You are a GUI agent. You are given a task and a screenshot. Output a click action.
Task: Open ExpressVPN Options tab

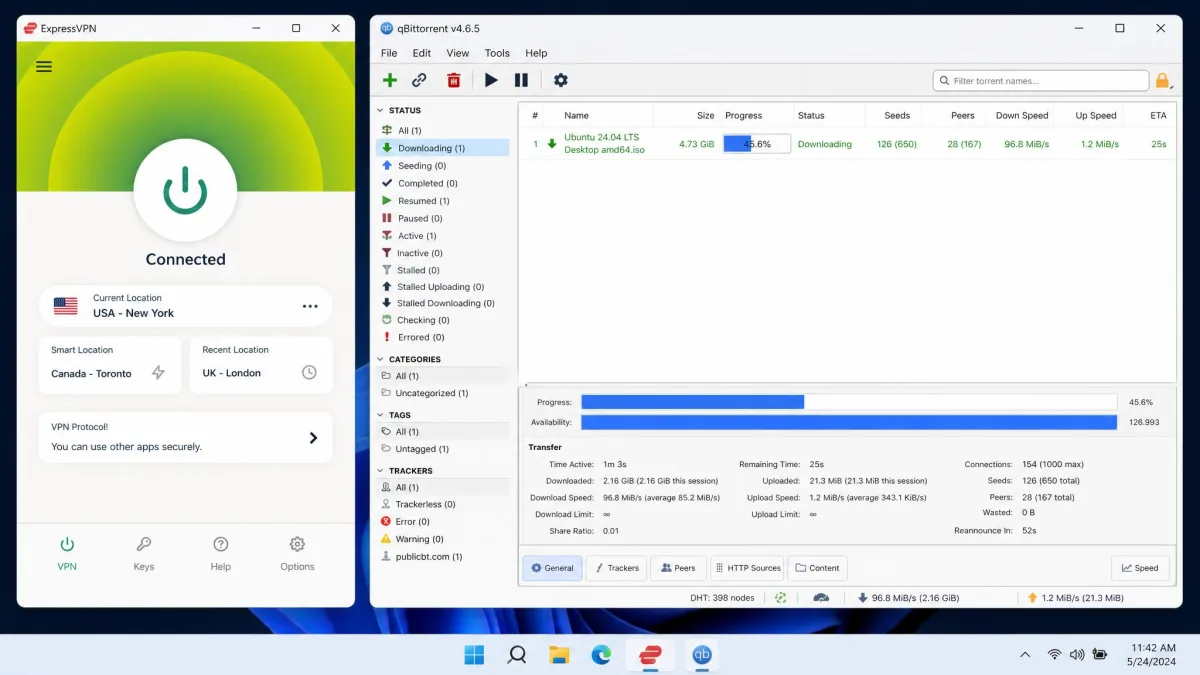coord(297,553)
